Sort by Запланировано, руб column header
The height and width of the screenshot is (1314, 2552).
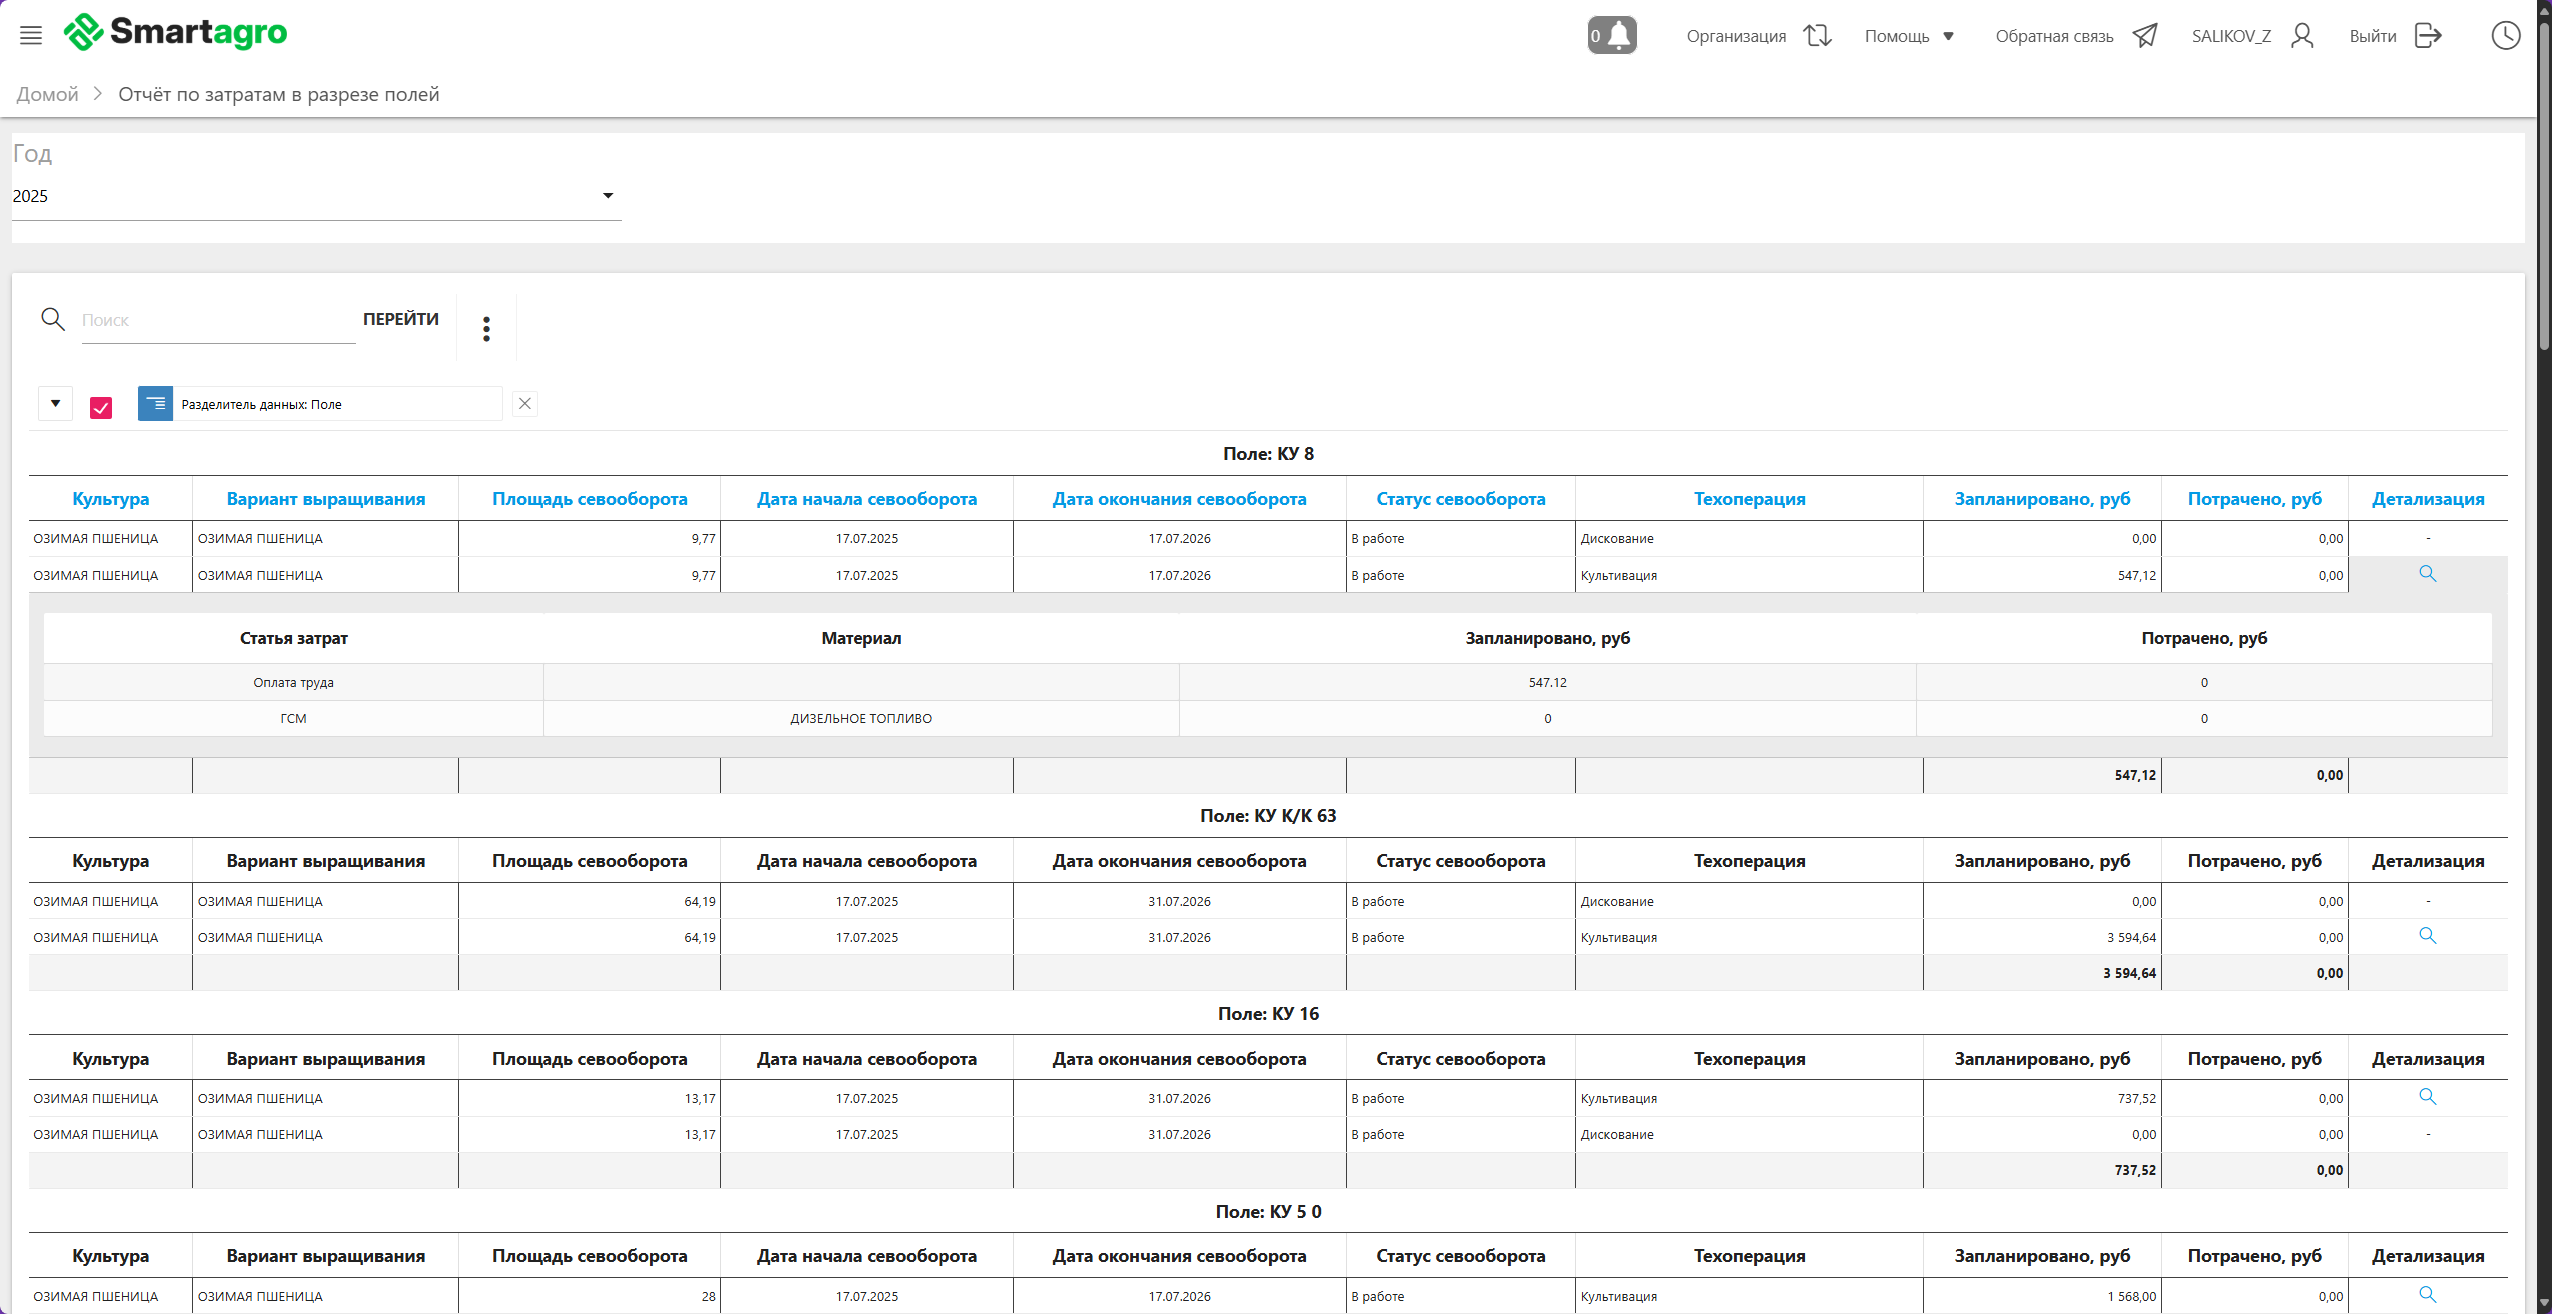pos(2041,499)
